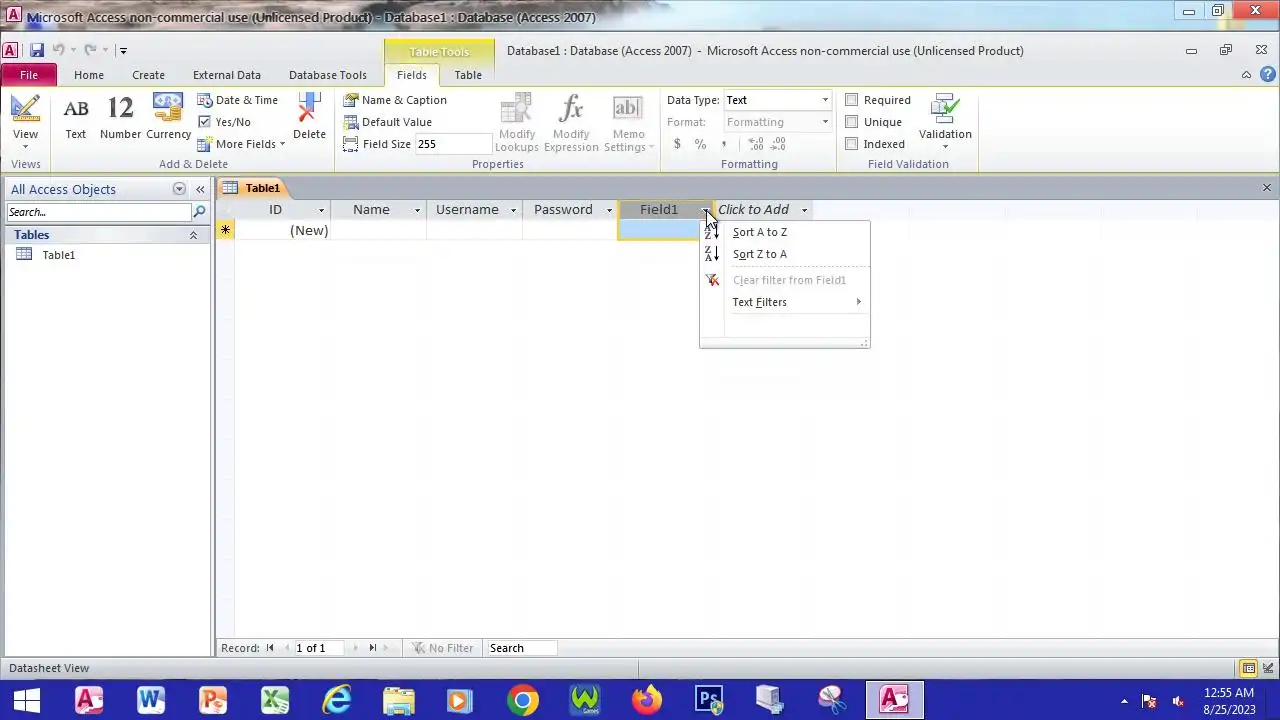This screenshot has width=1280, height=720.
Task: Select the Sort A to Z icon
Action: pos(712,232)
